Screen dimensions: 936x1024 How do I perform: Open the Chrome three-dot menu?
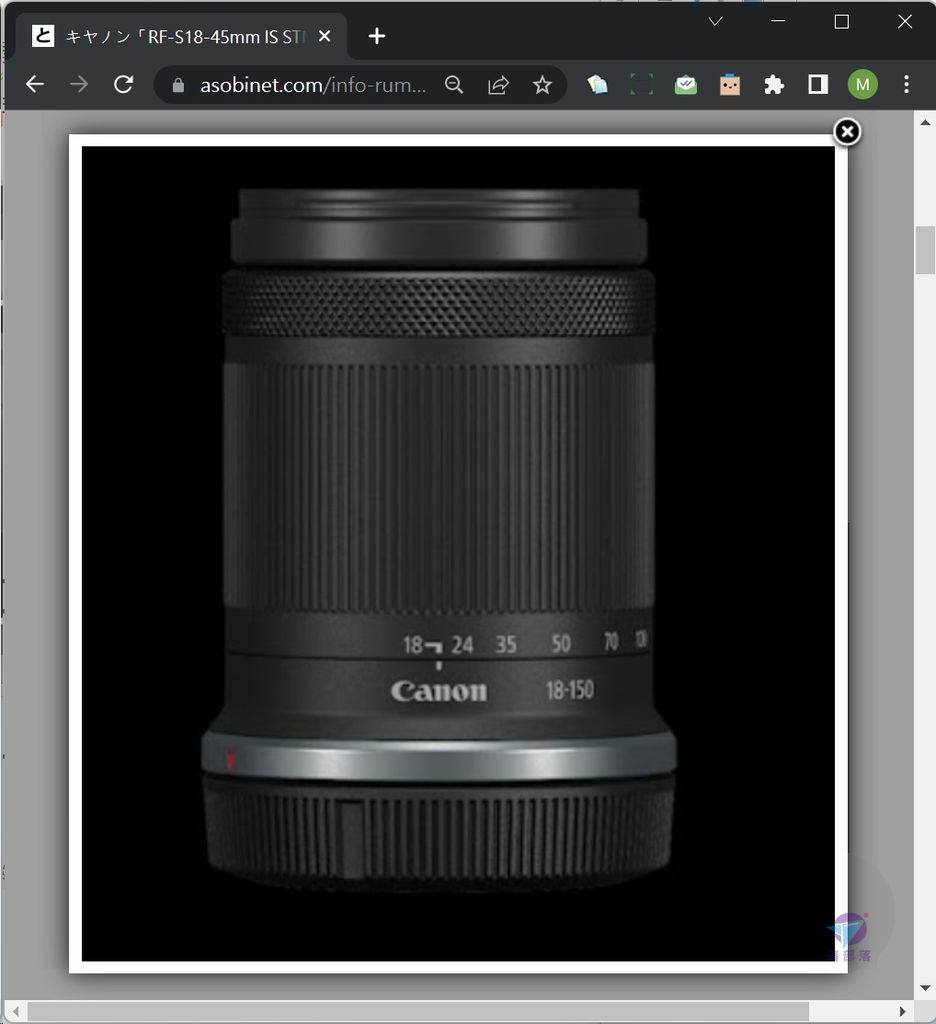tap(906, 84)
